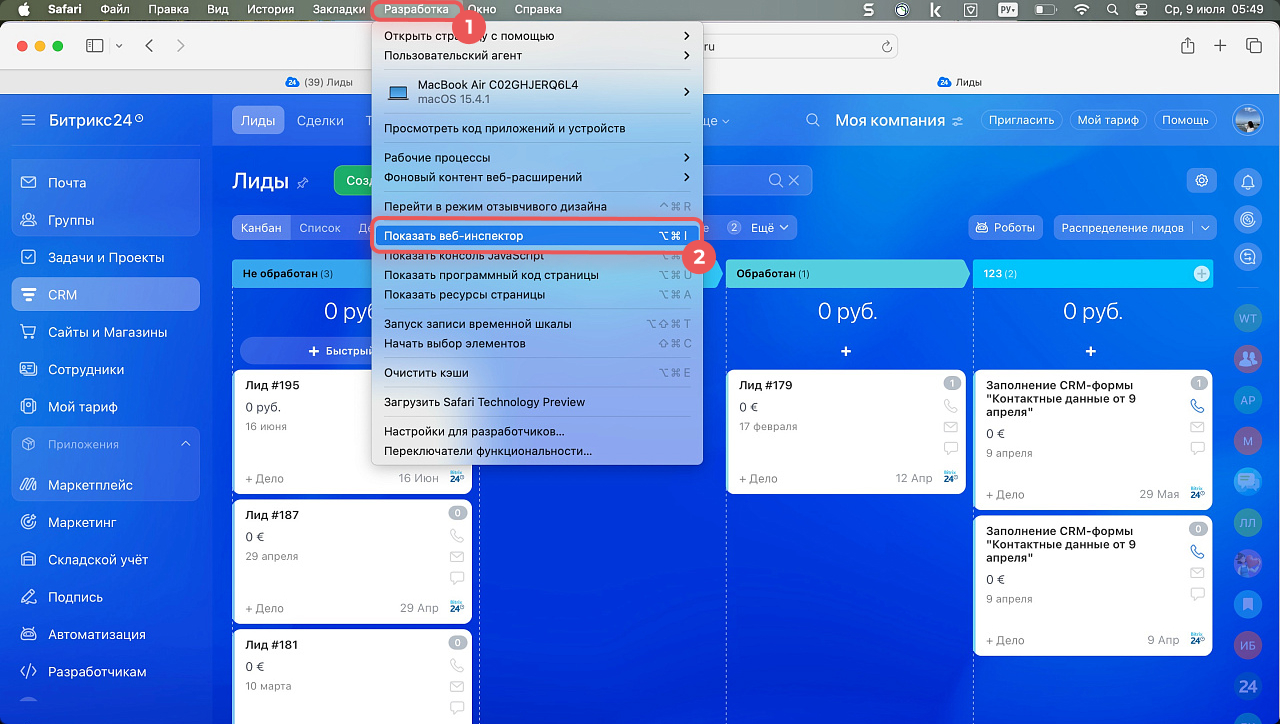The image size is (1280, 724).
Task: Choose Просмотреть код приложений и устройств
Action: [537, 129]
